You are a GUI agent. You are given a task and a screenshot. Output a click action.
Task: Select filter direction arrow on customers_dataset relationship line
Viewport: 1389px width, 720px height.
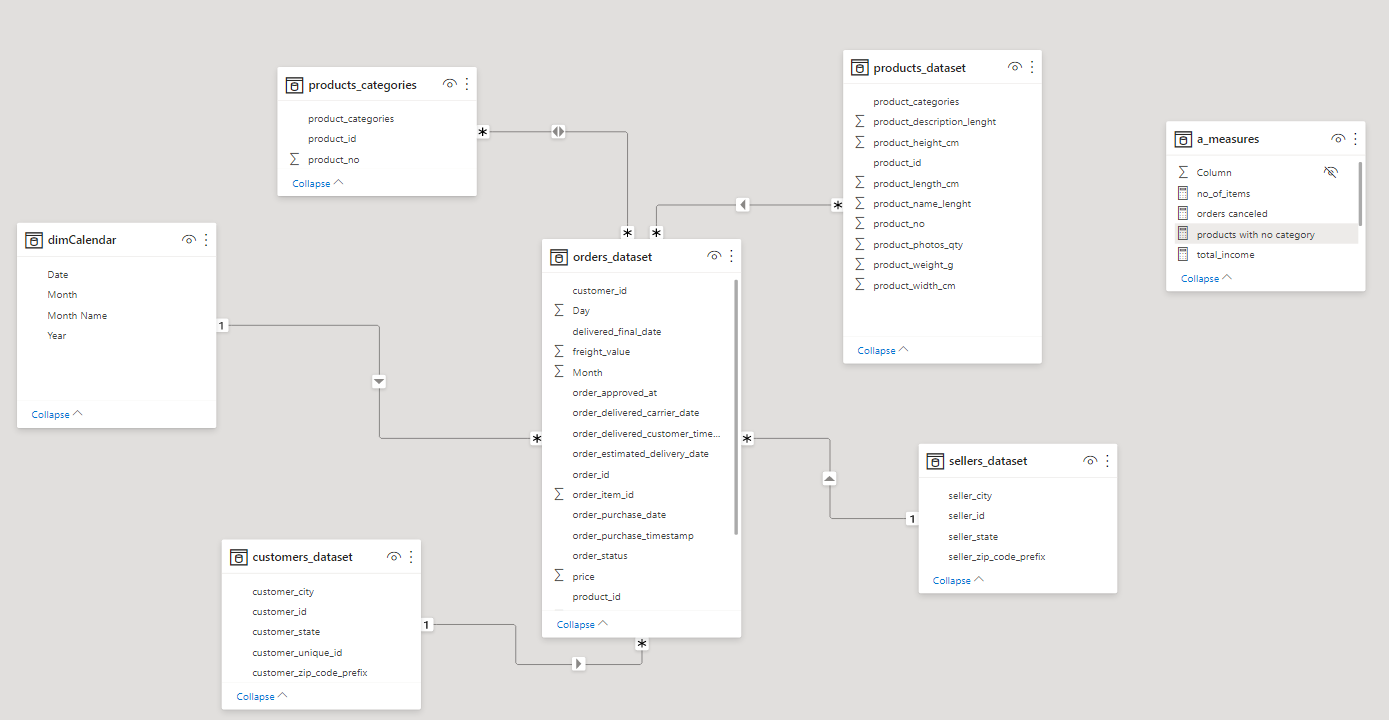(579, 663)
